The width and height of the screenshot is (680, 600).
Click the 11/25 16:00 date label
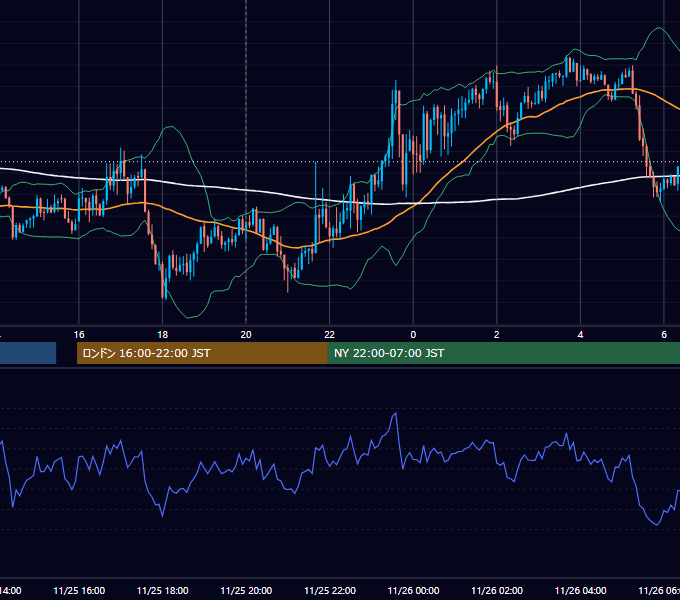[x=79, y=590]
